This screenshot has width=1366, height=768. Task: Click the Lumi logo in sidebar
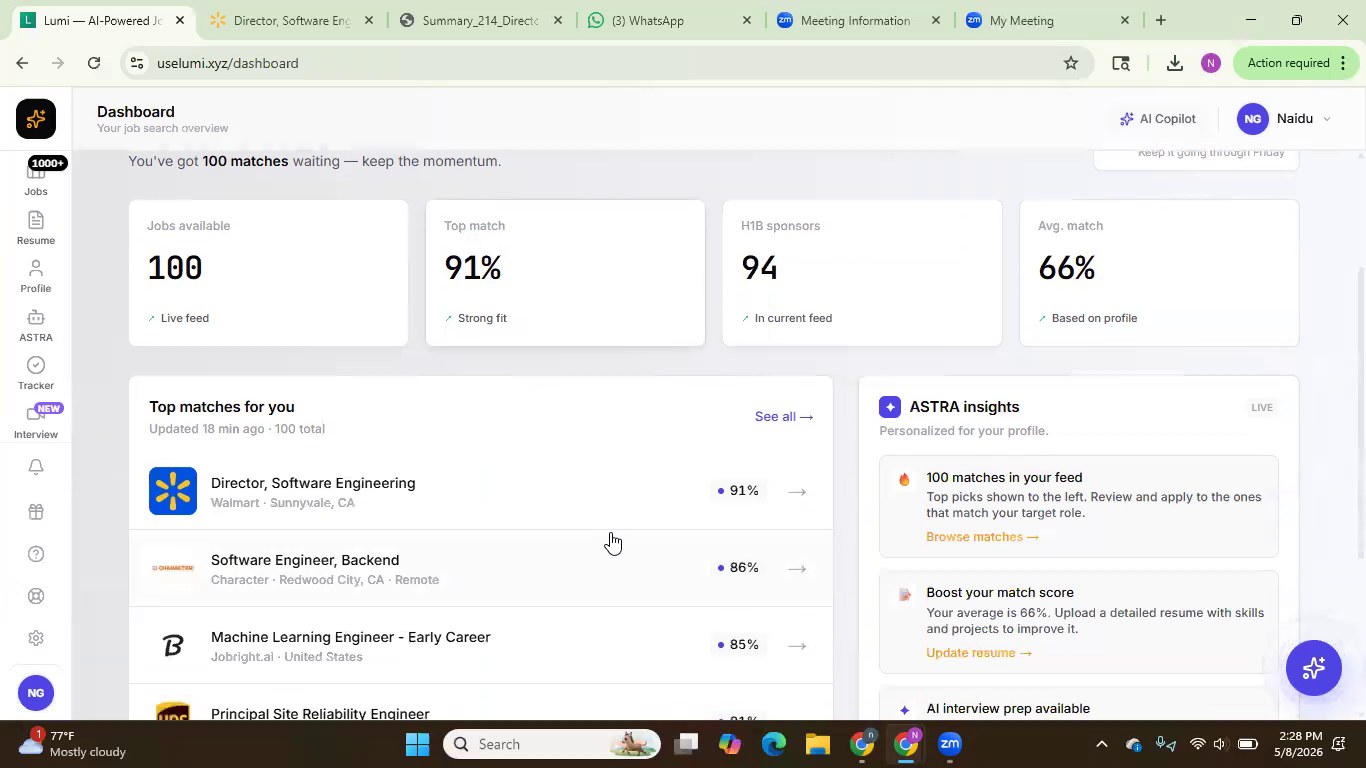(x=36, y=119)
